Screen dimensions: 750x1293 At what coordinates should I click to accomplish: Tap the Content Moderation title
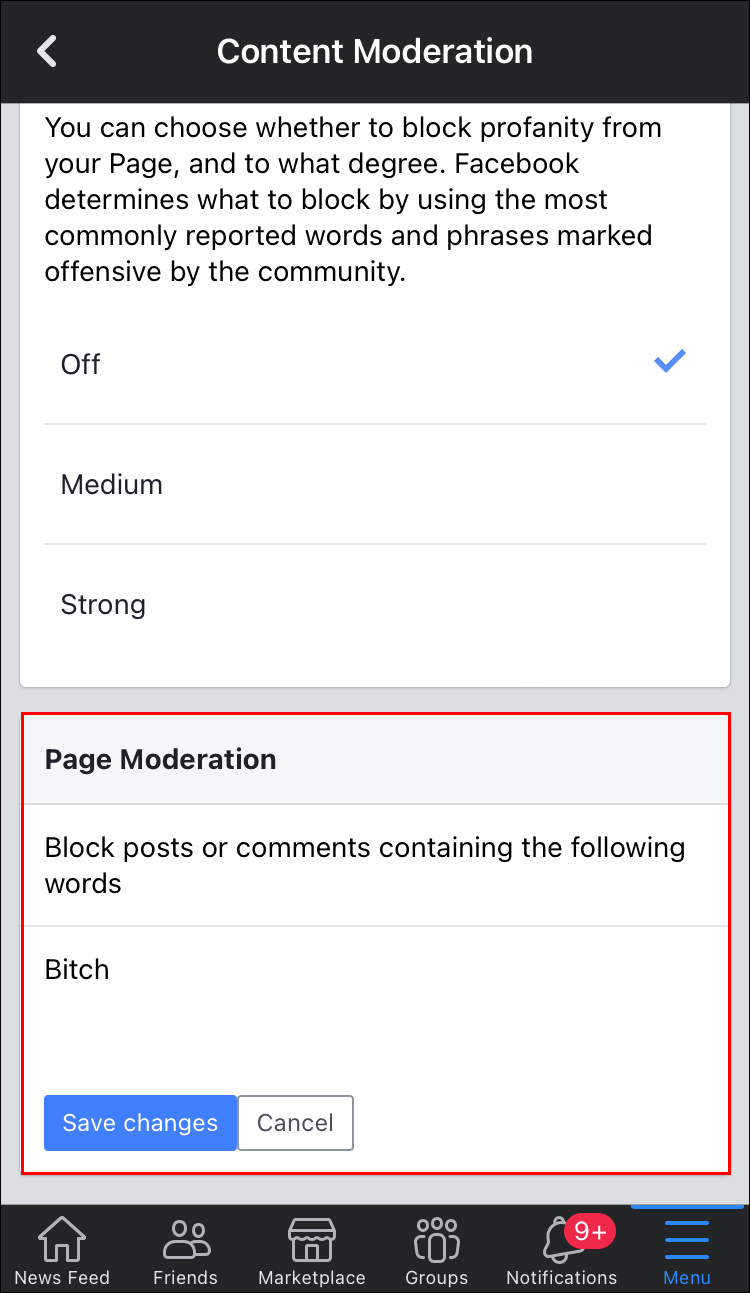point(375,51)
